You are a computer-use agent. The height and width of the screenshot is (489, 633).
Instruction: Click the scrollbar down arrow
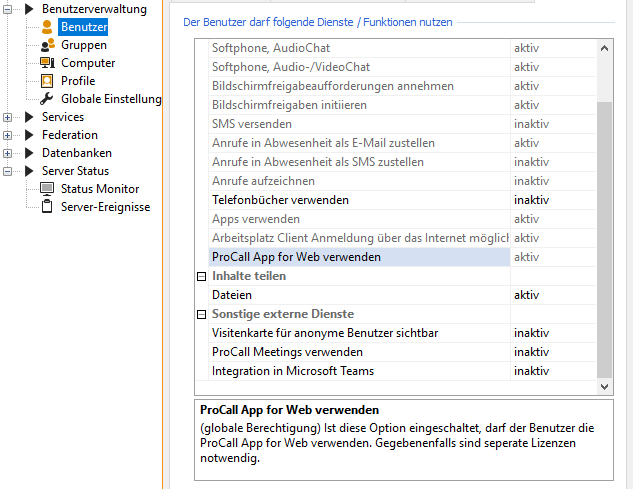604,386
